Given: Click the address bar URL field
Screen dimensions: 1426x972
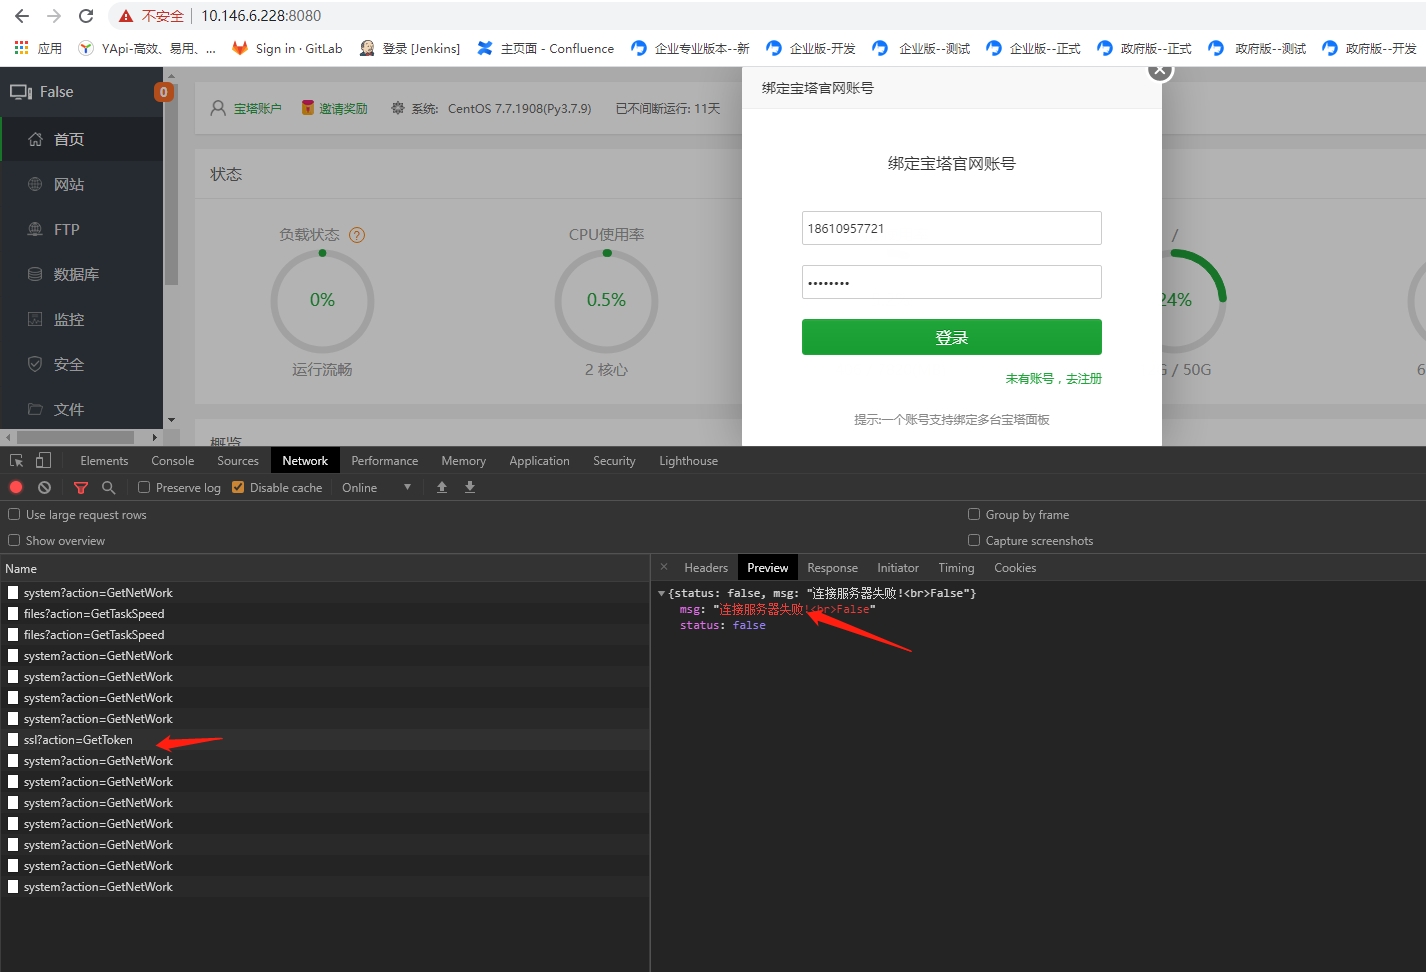Looking at the screenshot, I should [261, 16].
